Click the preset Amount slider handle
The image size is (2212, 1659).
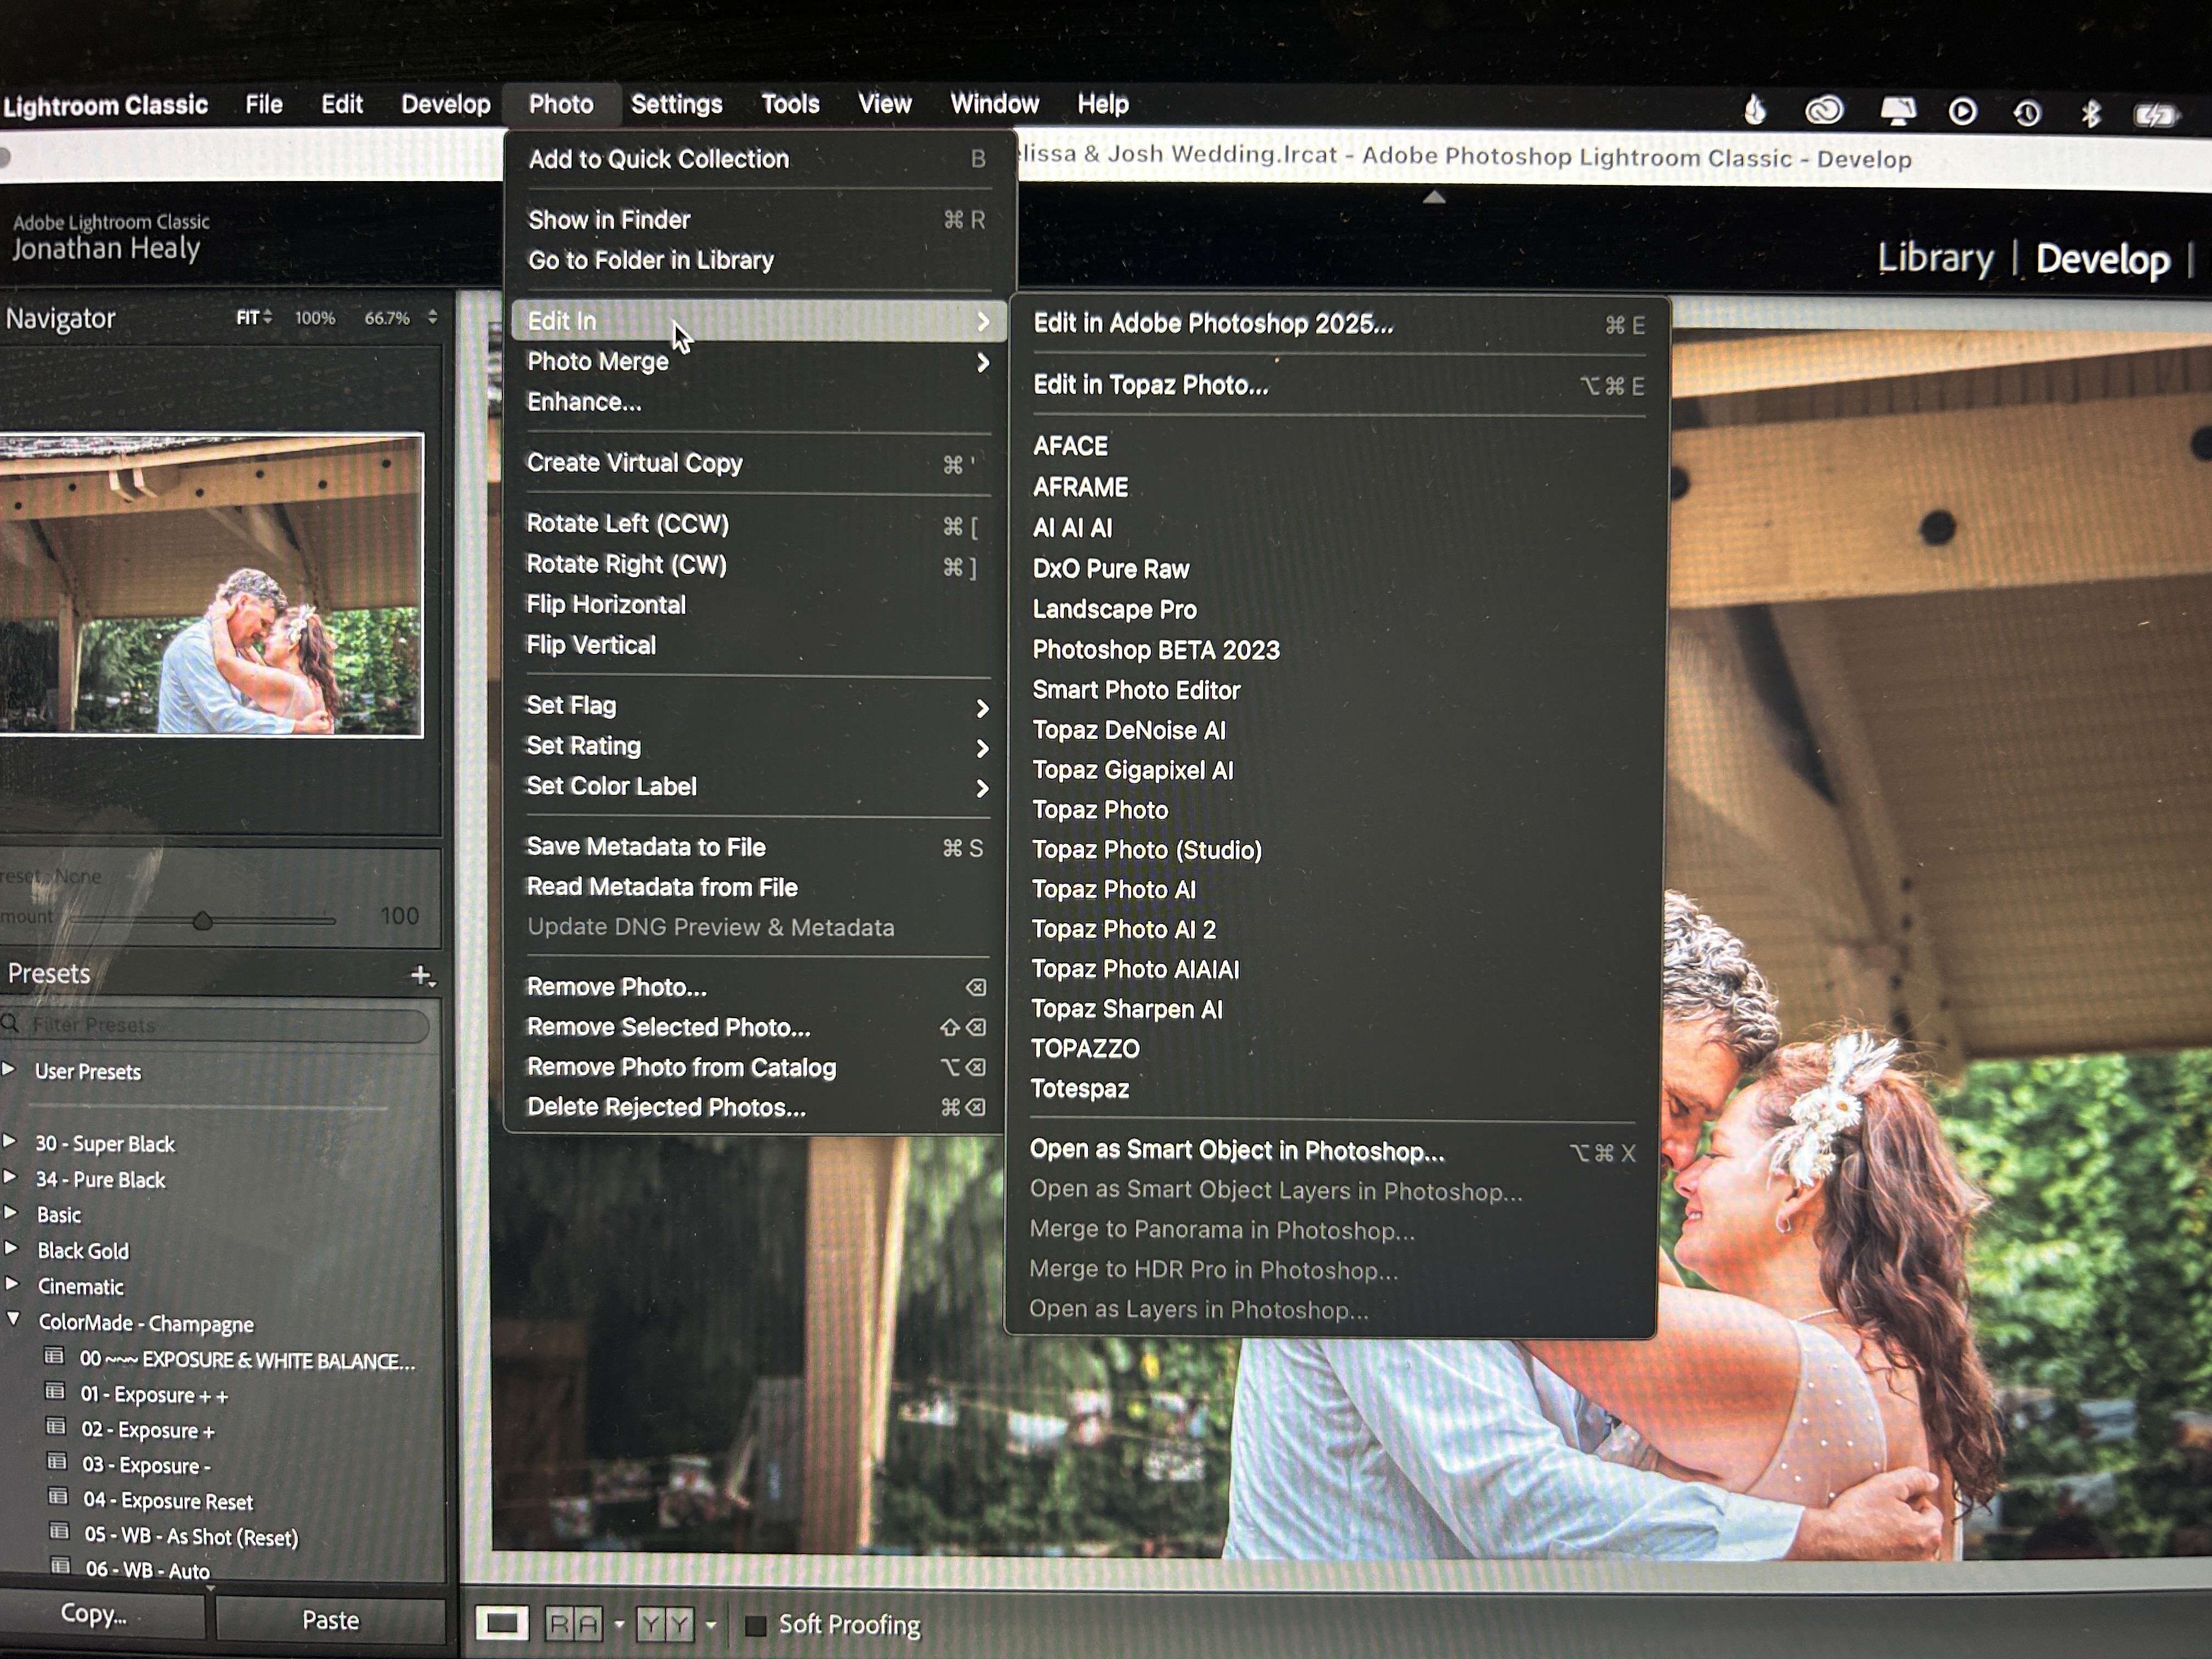(x=203, y=920)
